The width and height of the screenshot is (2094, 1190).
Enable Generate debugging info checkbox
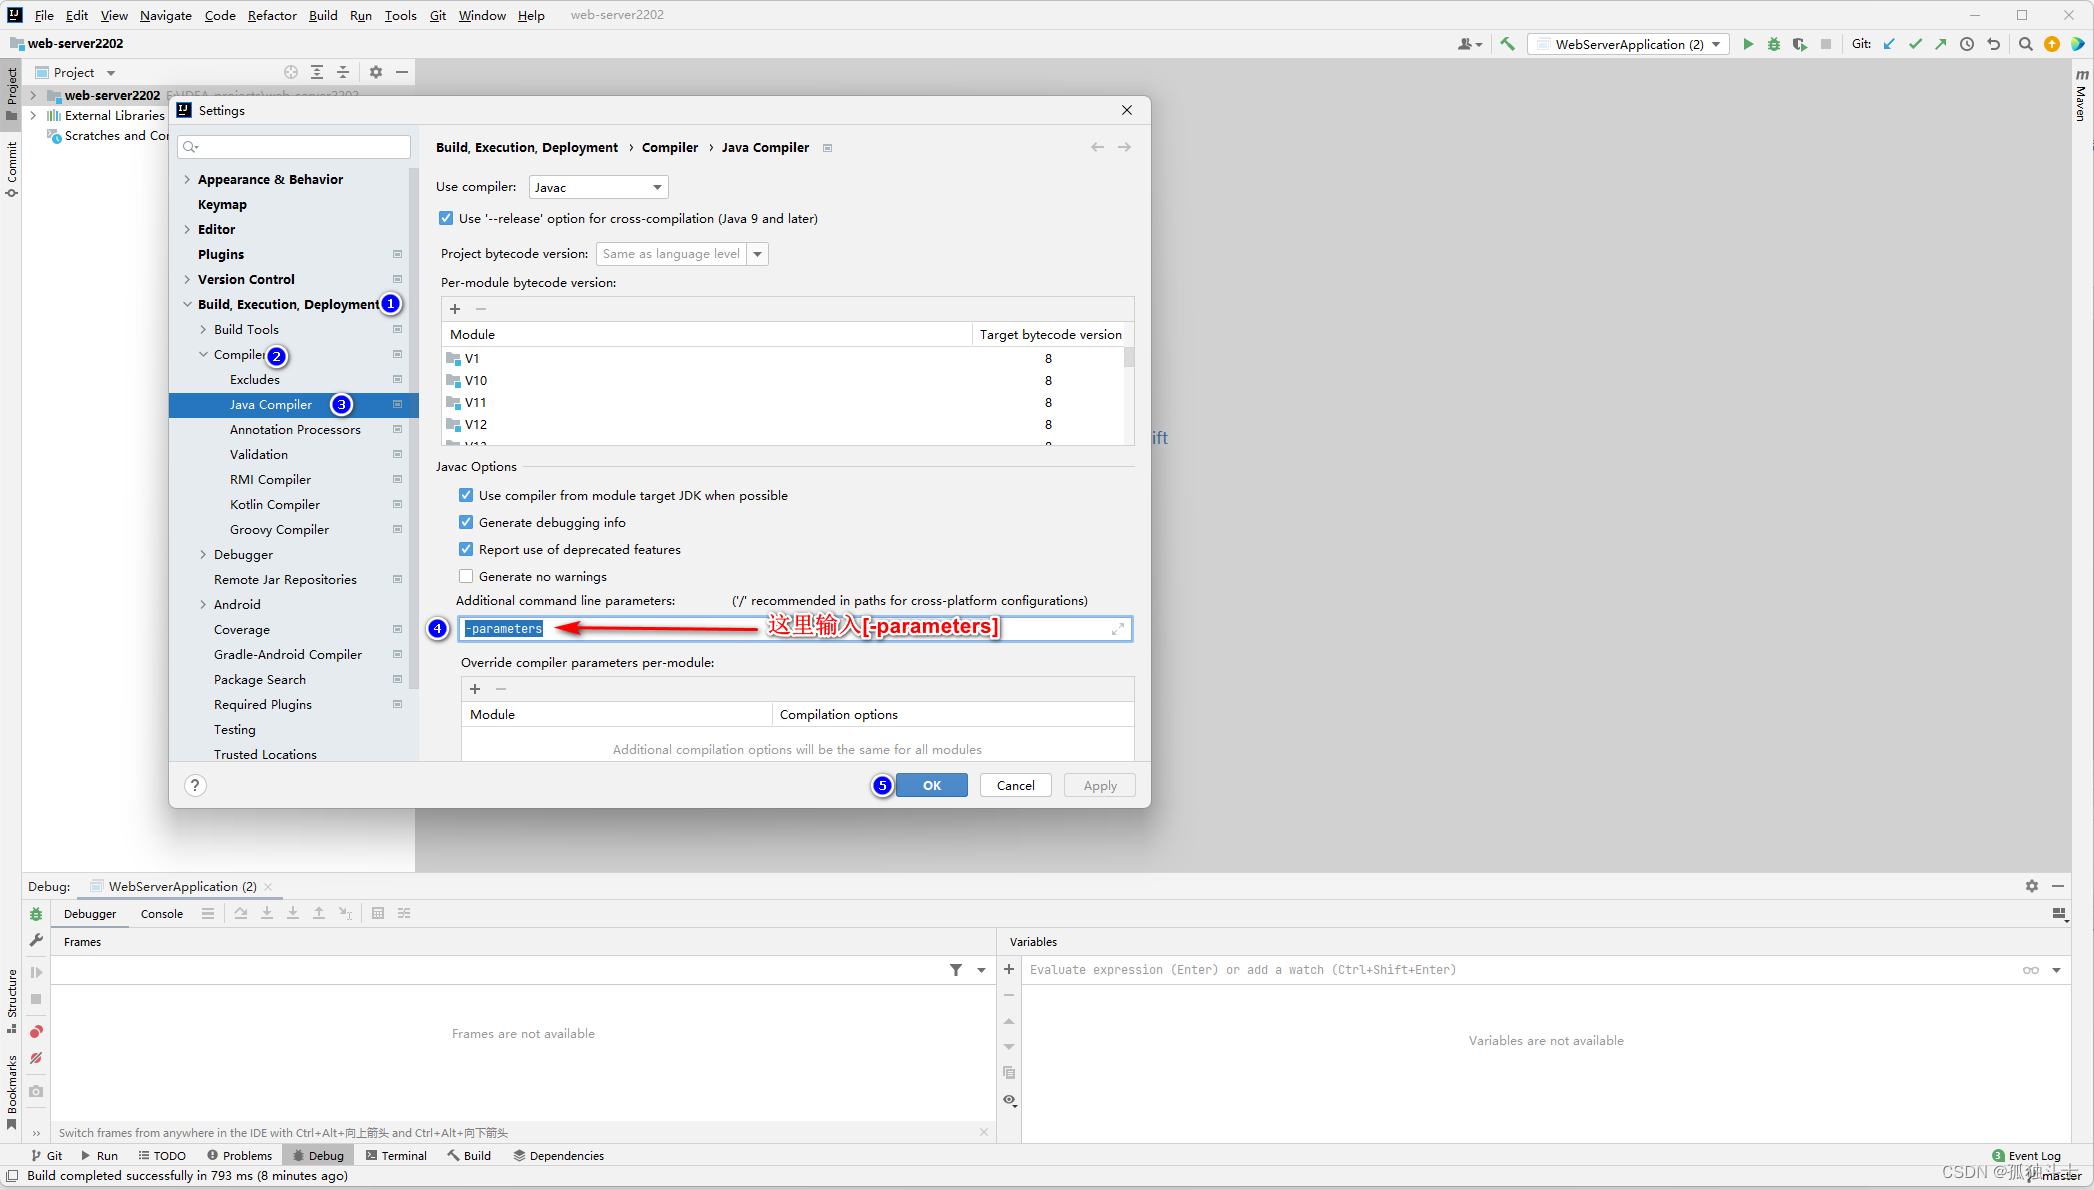click(466, 521)
